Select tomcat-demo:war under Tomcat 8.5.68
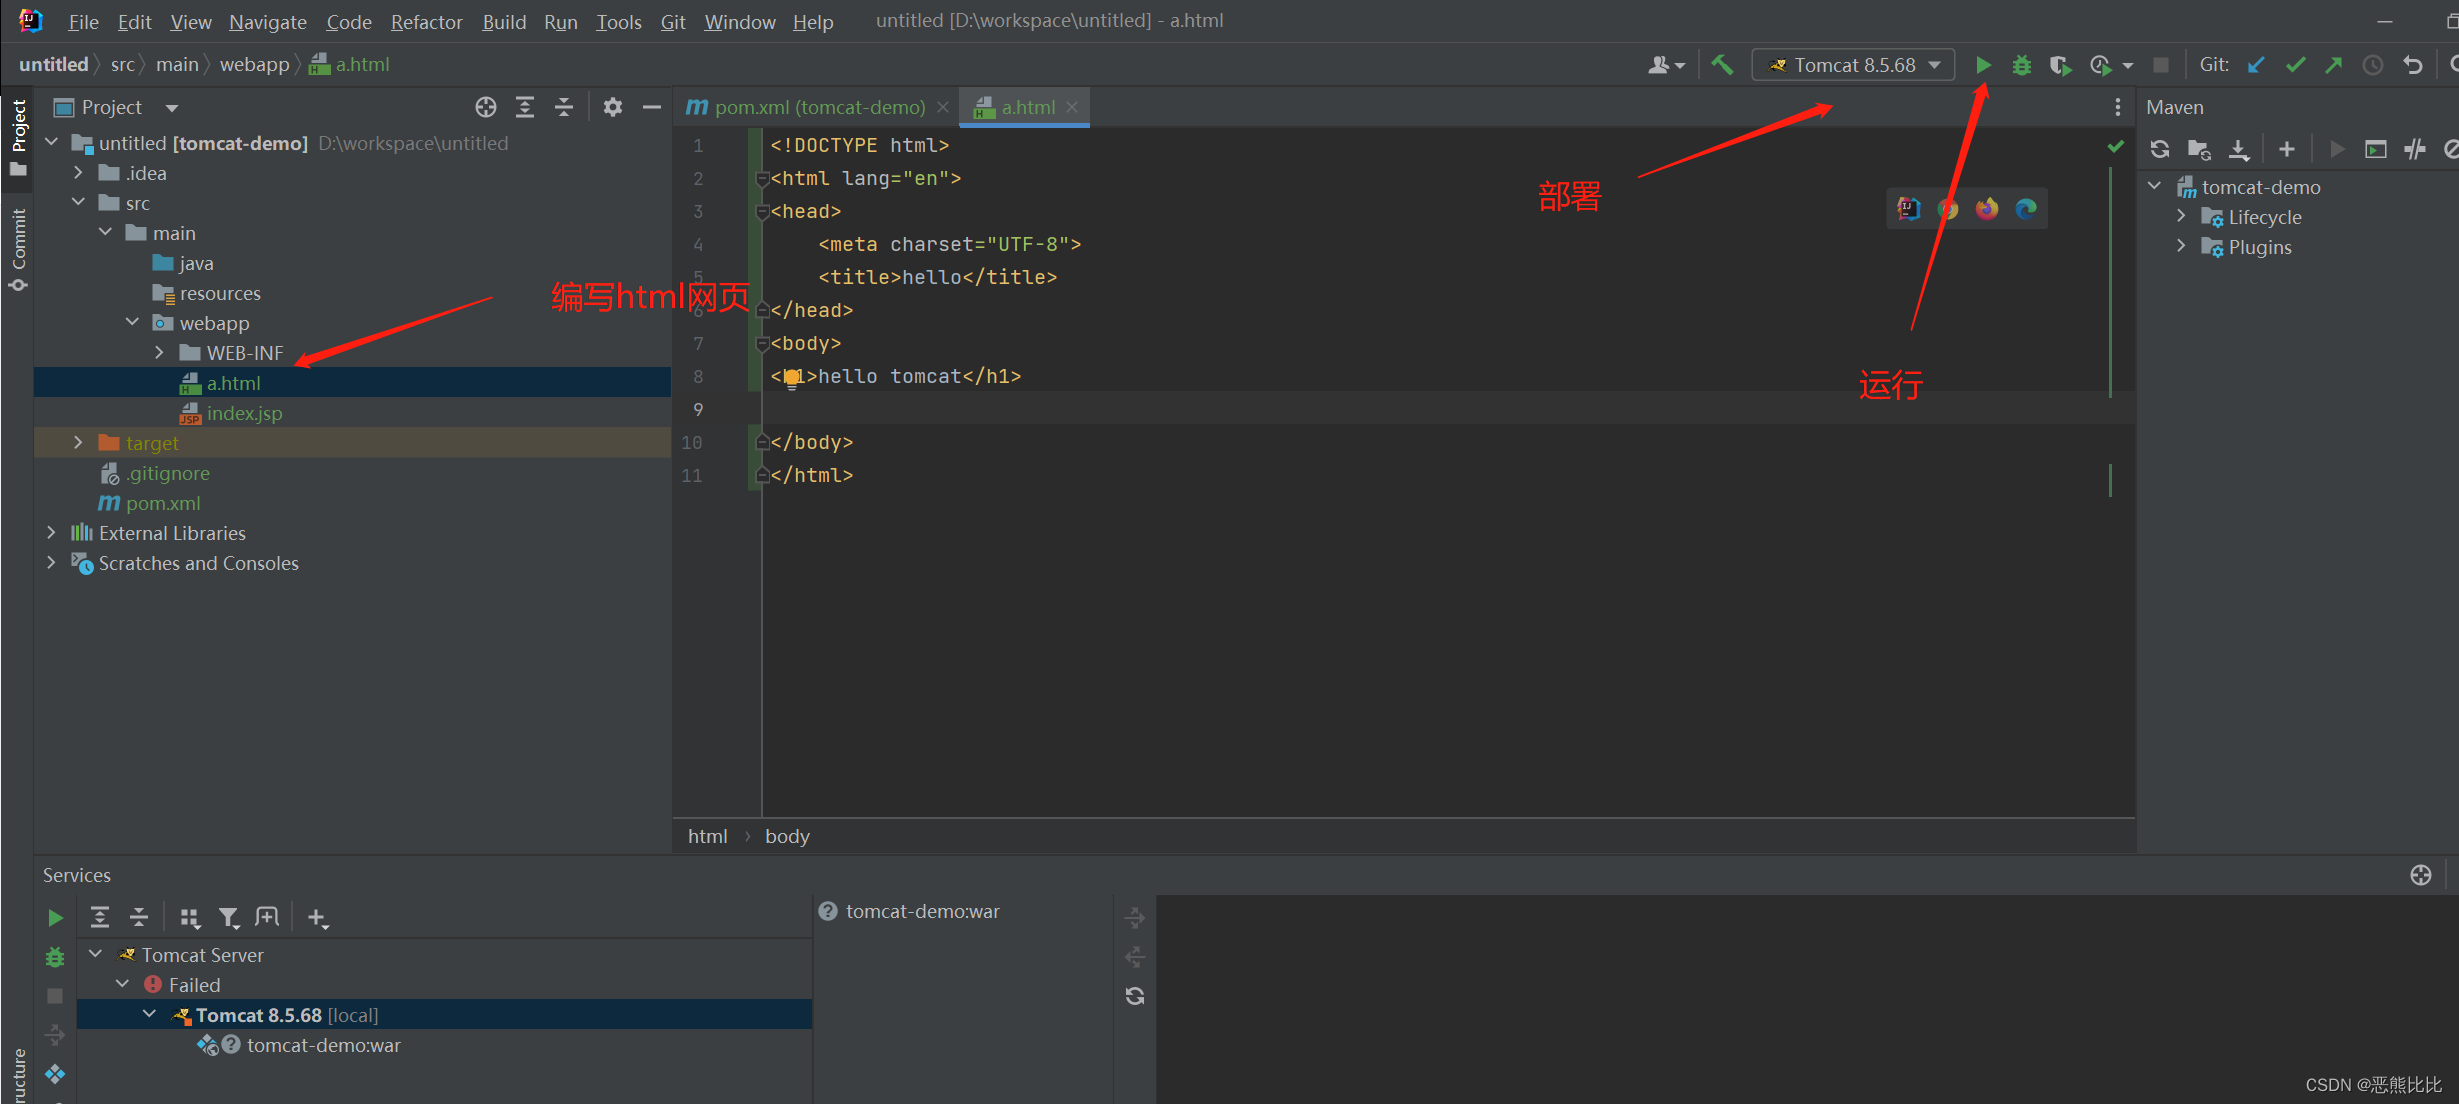This screenshot has width=2459, height=1104. [x=323, y=1045]
